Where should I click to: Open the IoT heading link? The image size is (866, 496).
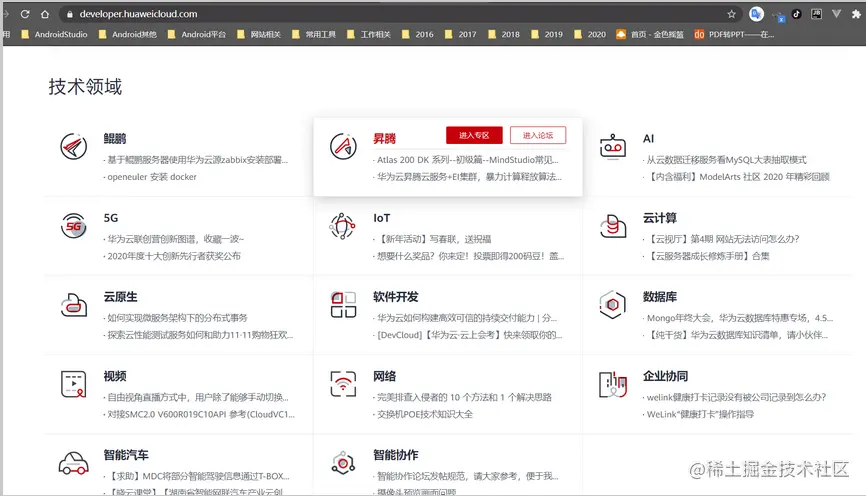[x=382, y=218]
